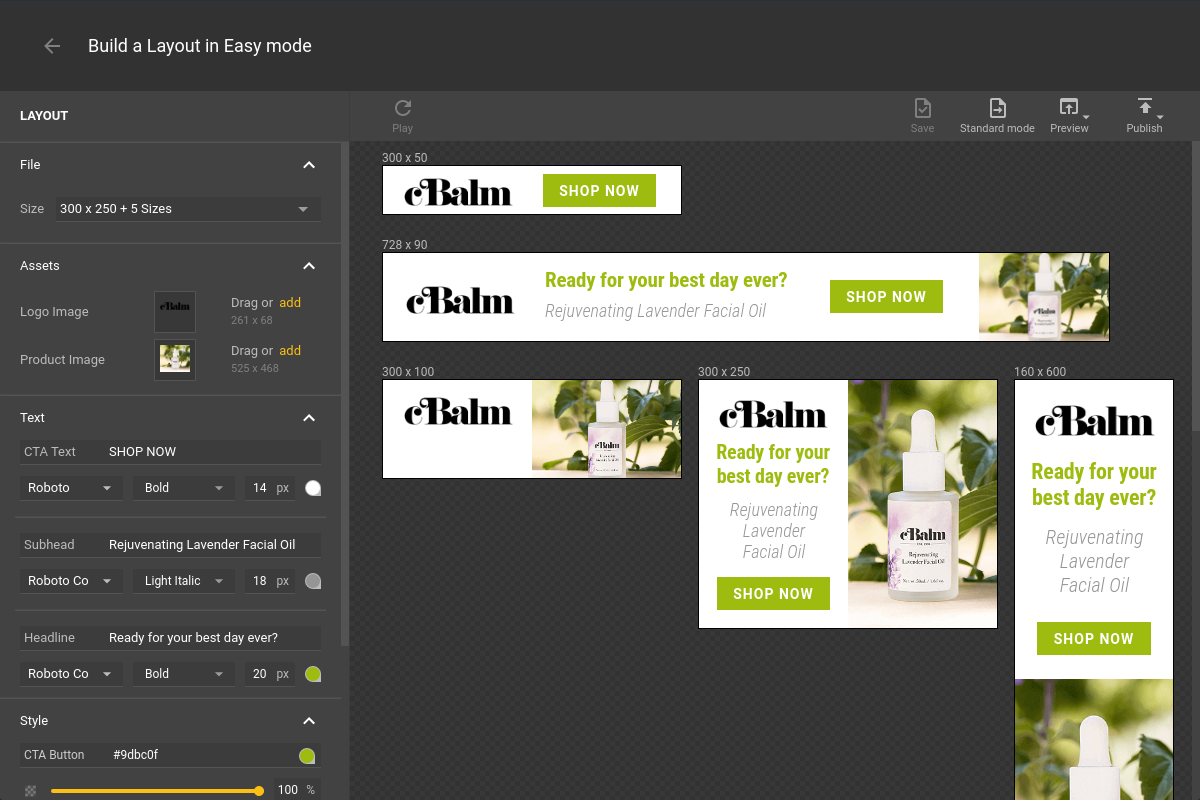Select the 300 x 50 banner preview
The width and height of the screenshot is (1200, 800).
[532, 190]
